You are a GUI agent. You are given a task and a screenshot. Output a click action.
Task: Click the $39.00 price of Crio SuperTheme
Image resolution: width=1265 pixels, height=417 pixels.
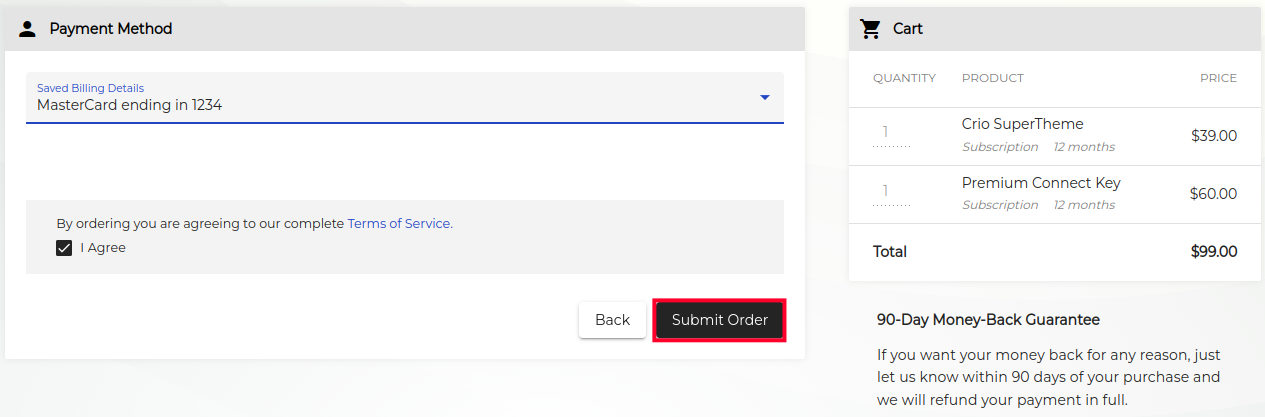[1213, 136]
